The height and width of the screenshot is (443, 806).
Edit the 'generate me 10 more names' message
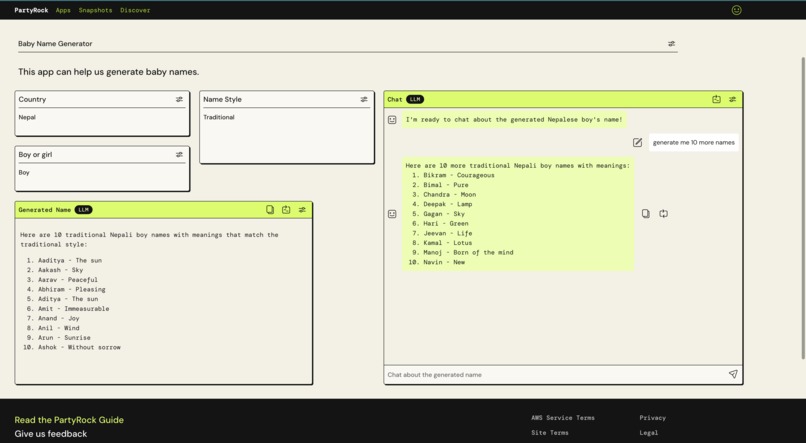coord(637,142)
